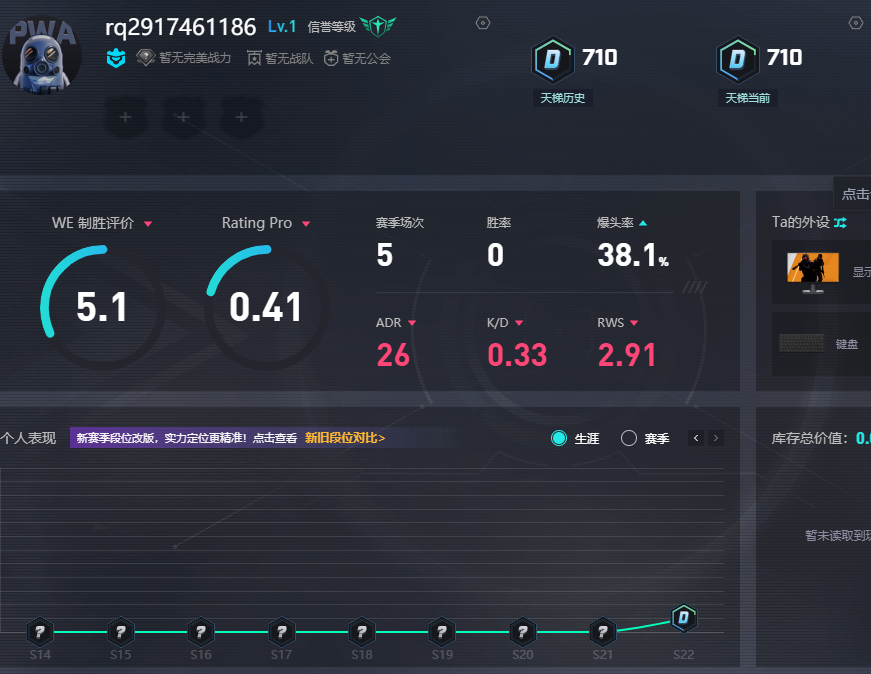
Task: Click the monitor peripheral thumbnail
Action: (x=811, y=271)
